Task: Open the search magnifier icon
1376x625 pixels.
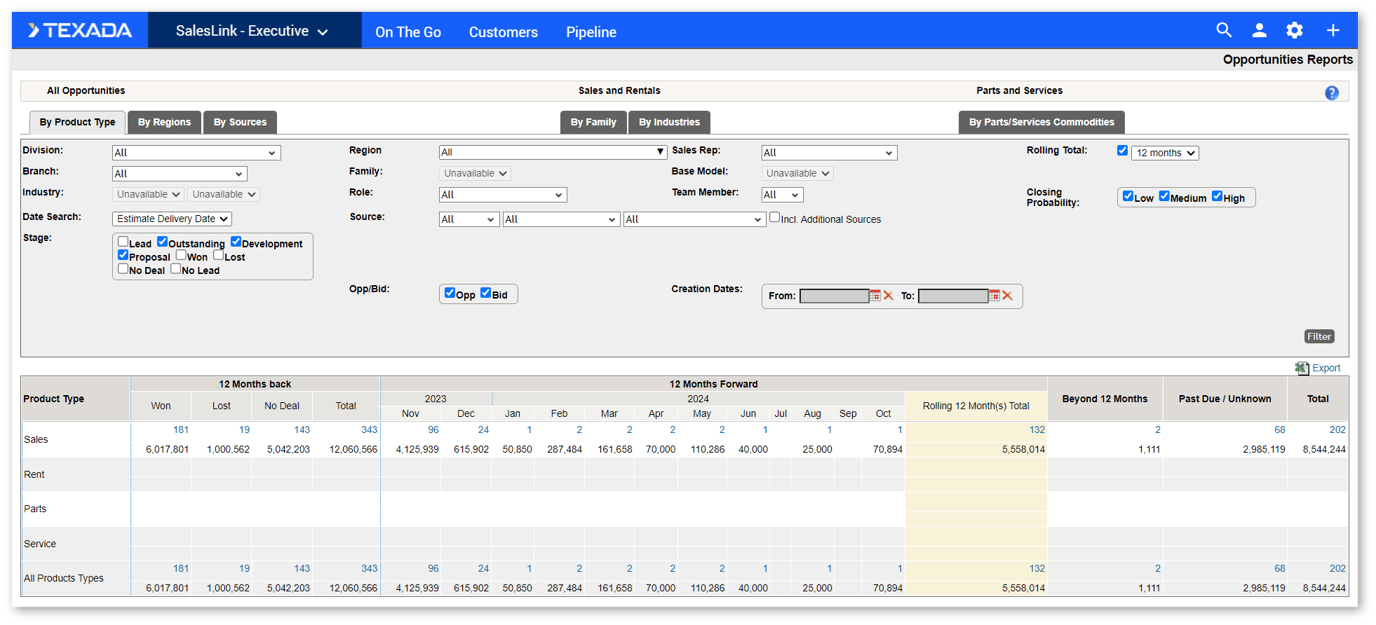Action: tap(1224, 30)
